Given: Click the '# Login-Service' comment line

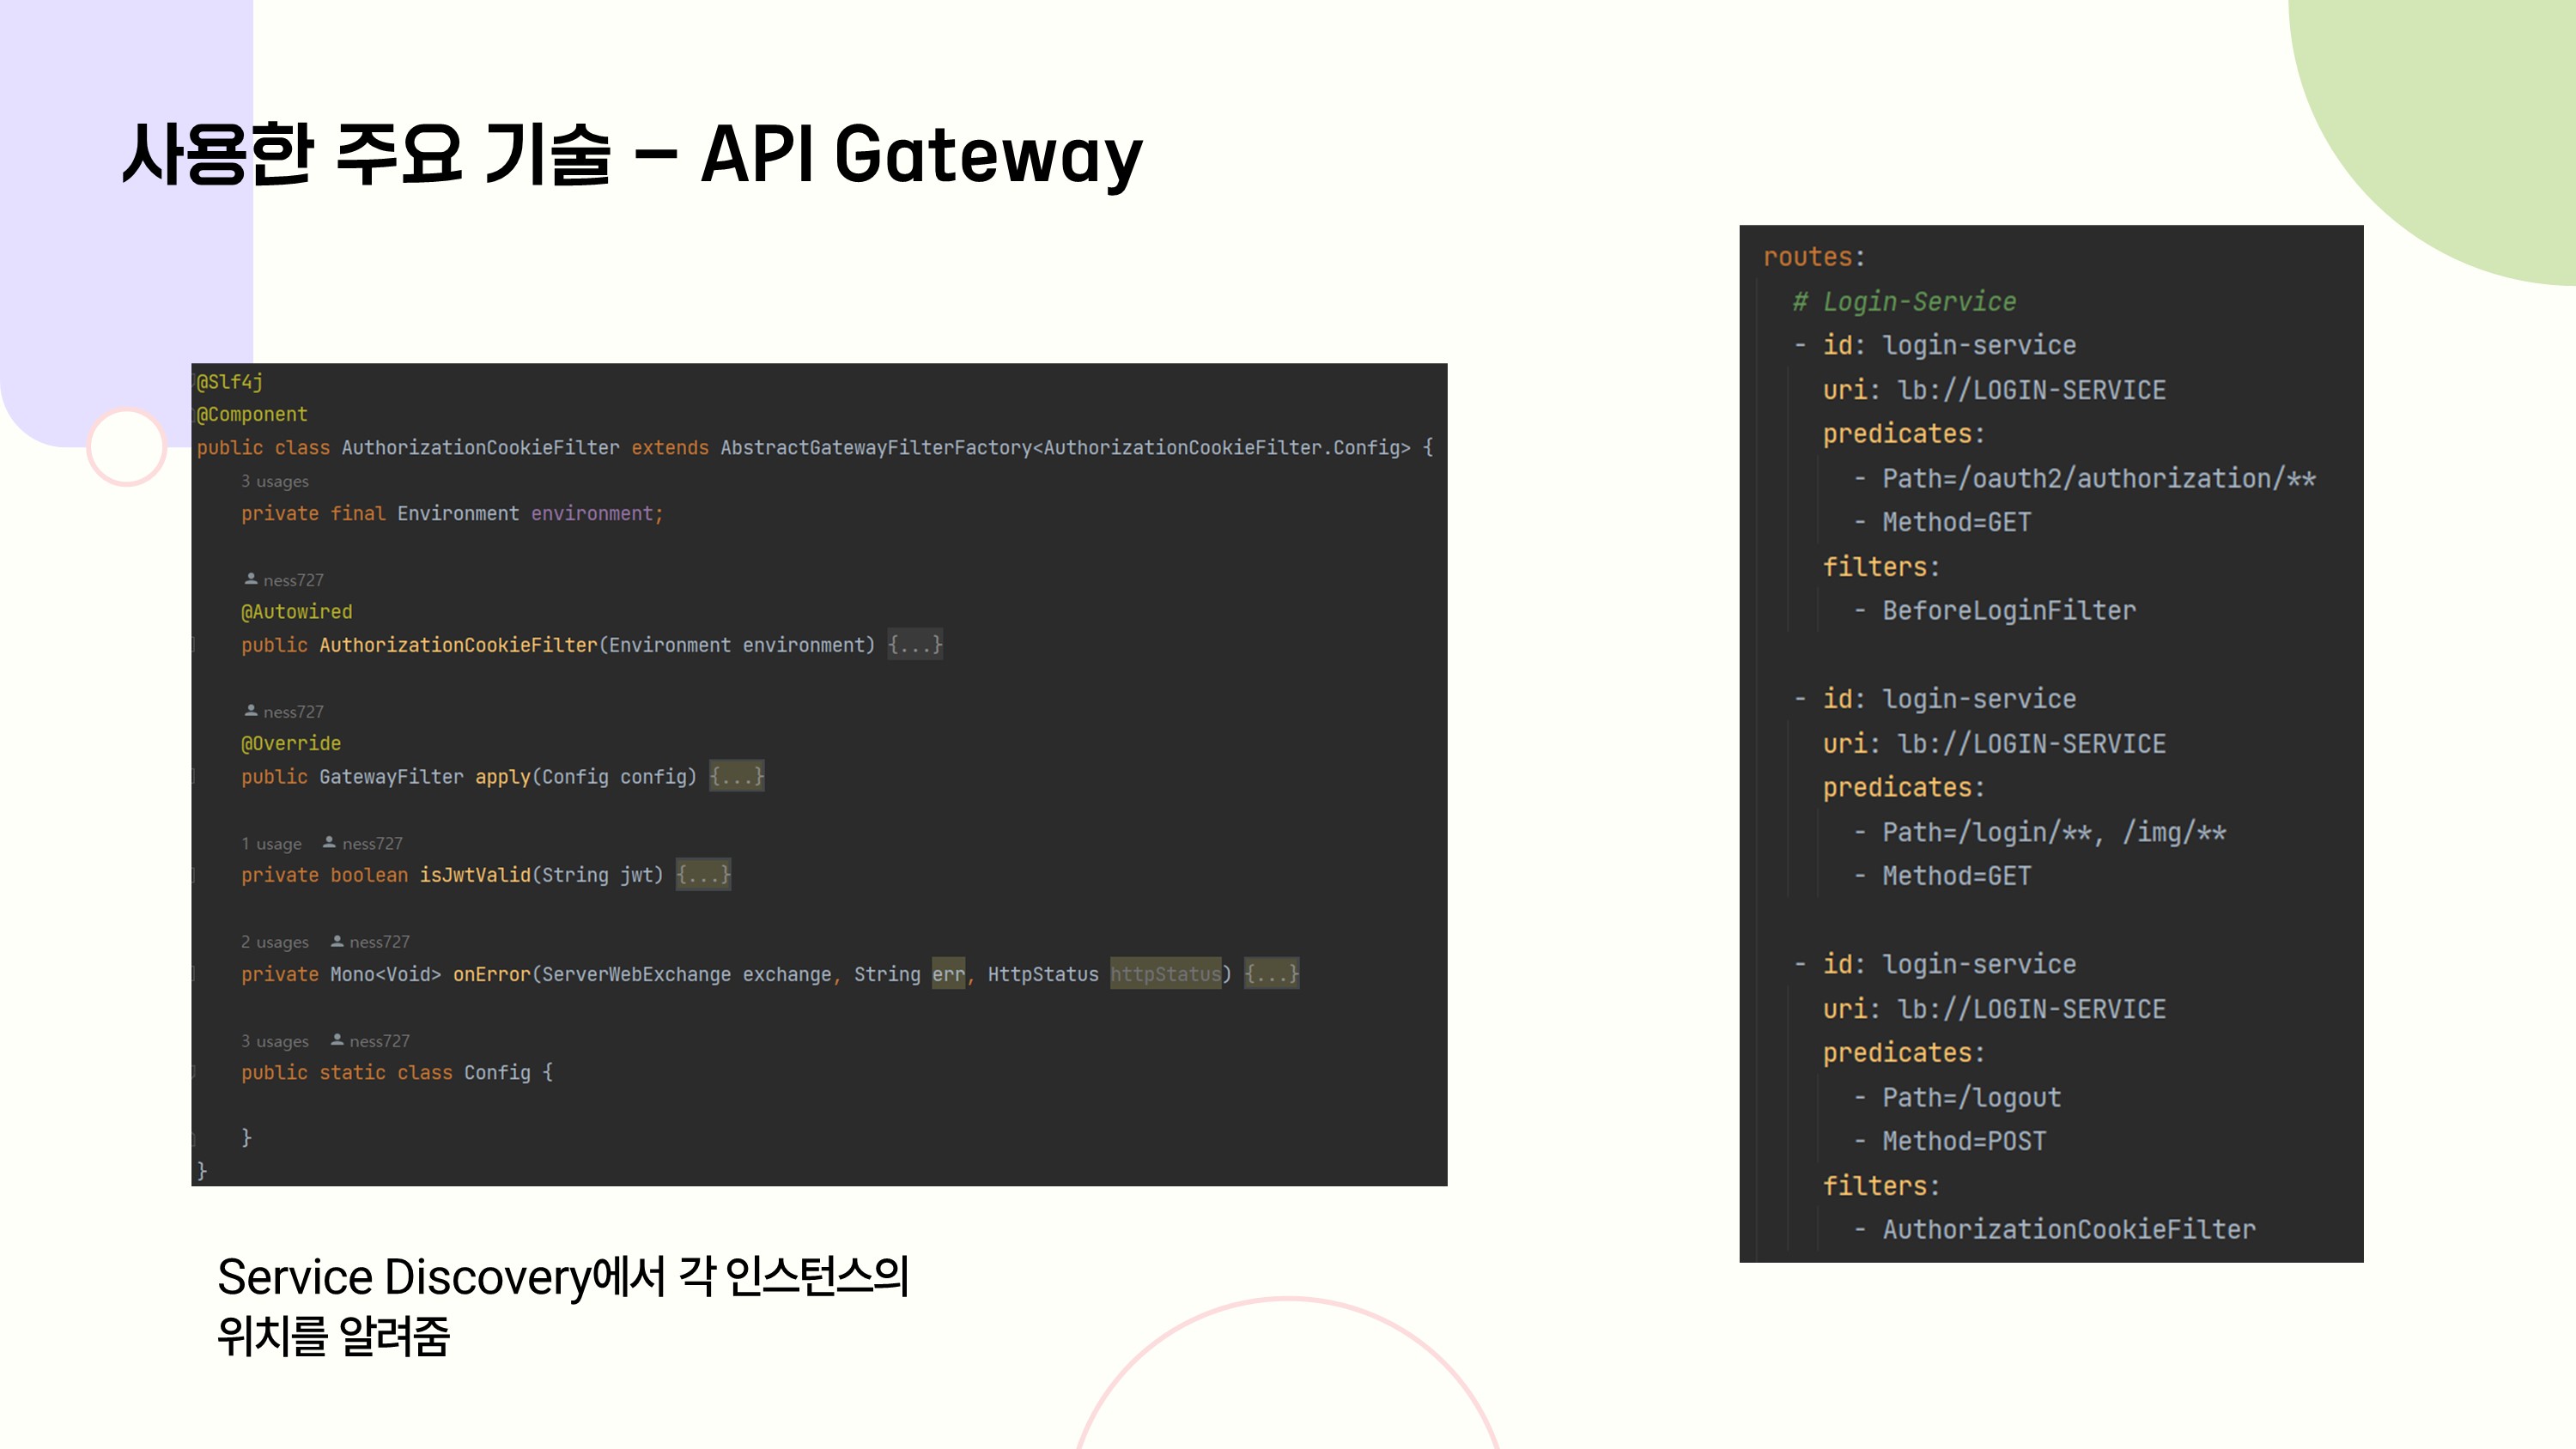Looking at the screenshot, I should [1904, 301].
